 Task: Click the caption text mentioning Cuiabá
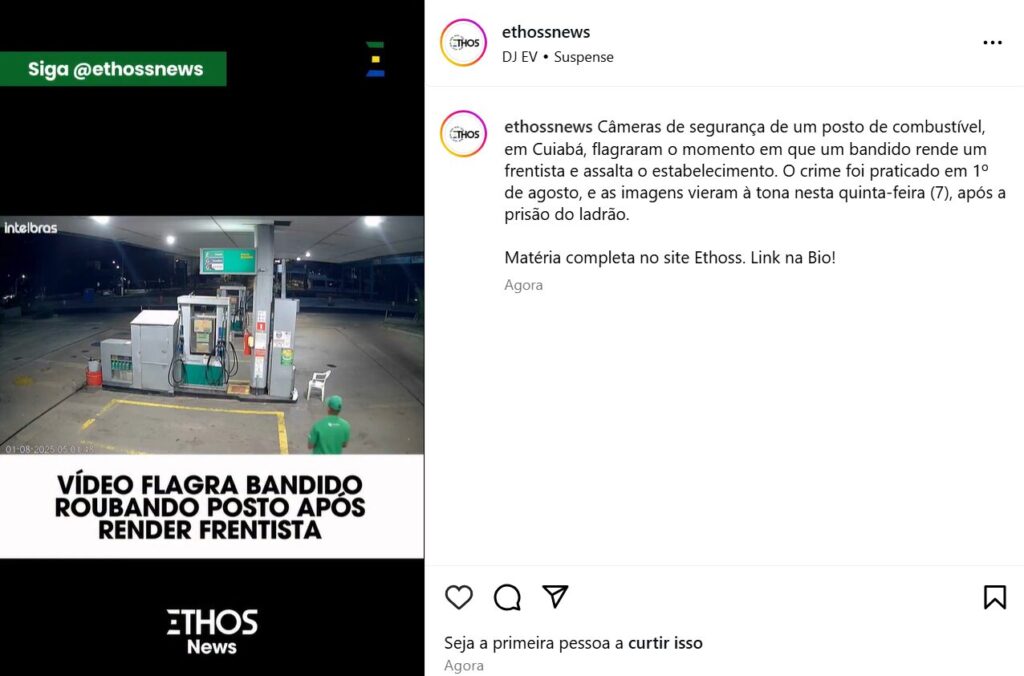(x=754, y=170)
